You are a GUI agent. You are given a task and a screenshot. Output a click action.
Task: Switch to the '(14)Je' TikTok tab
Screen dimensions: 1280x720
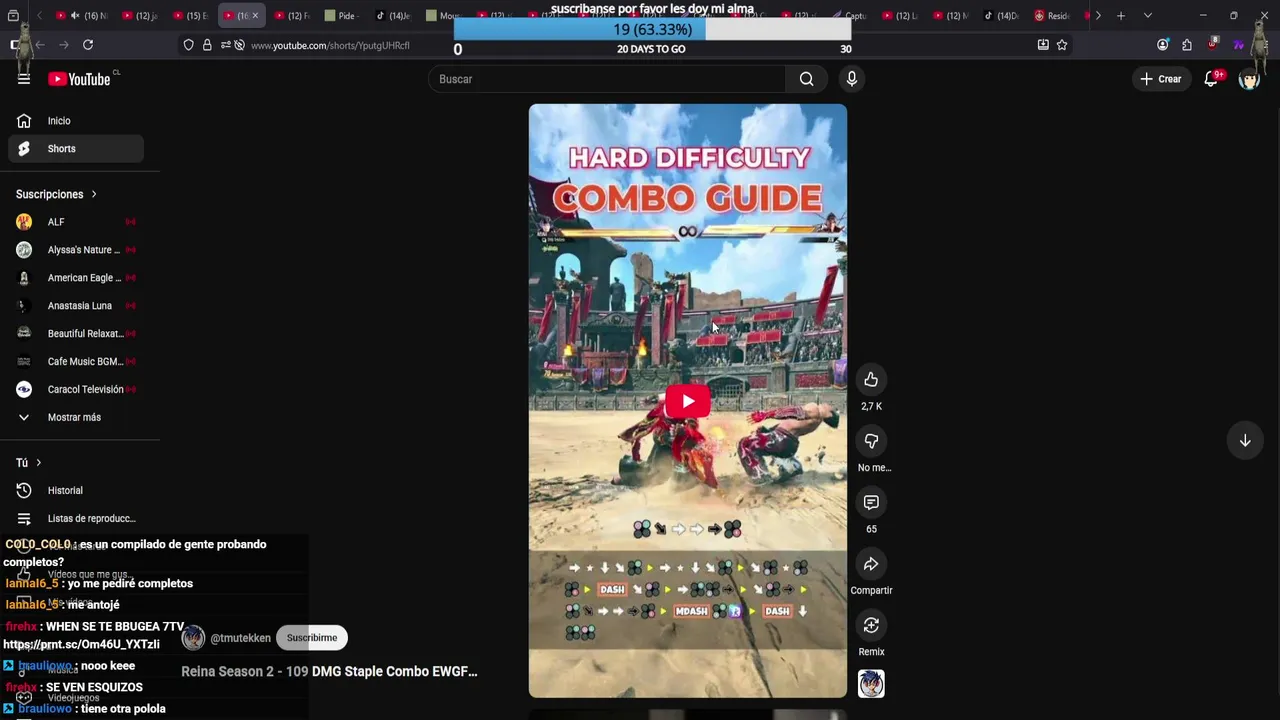pyautogui.click(x=393, y=16)
